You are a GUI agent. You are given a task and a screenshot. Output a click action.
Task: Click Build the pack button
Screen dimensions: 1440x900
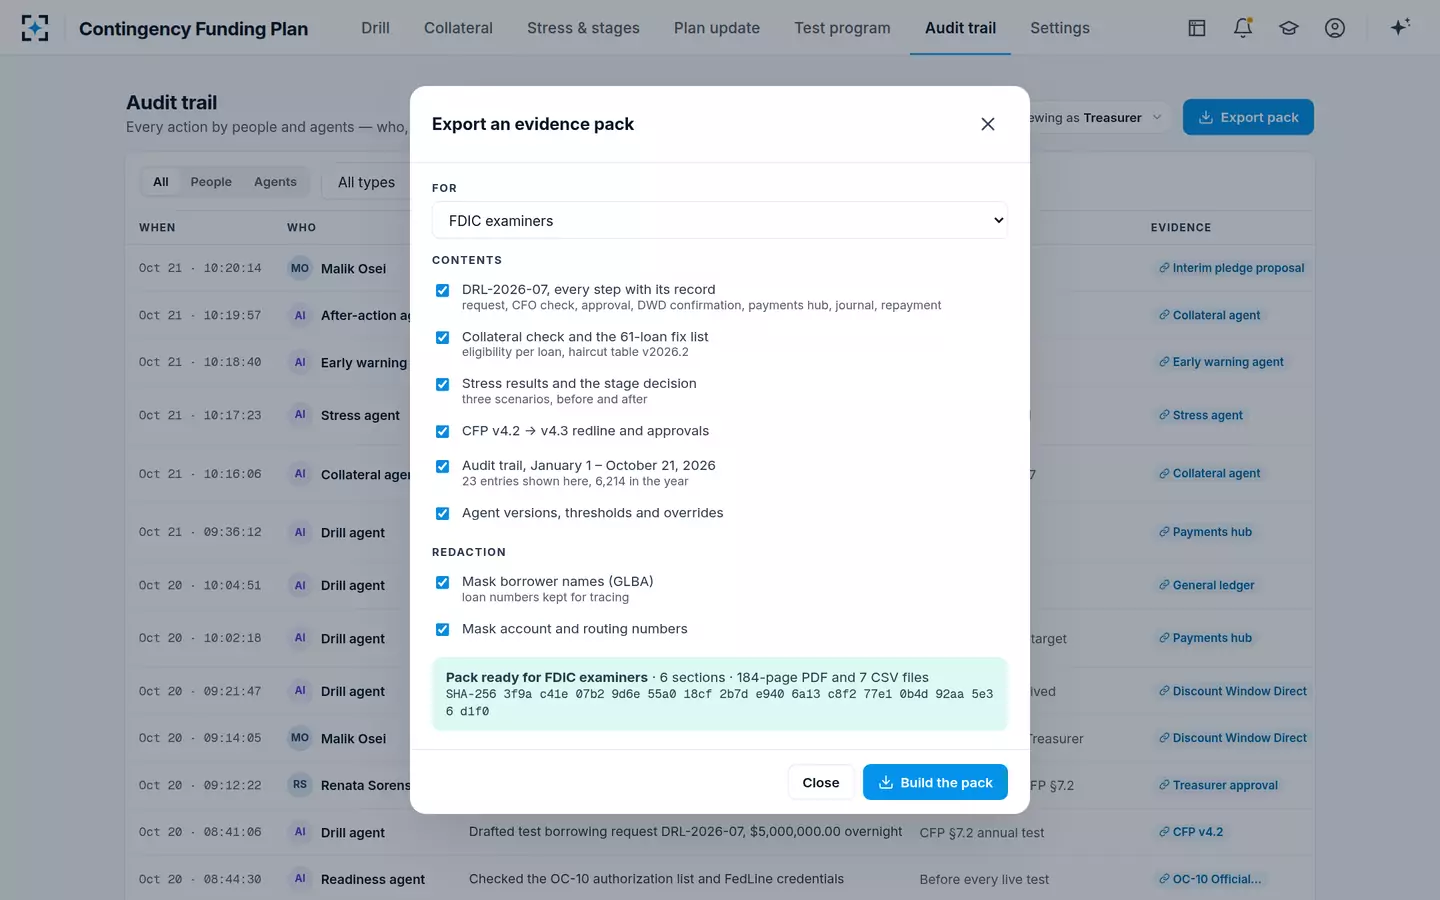coord(935,782)
